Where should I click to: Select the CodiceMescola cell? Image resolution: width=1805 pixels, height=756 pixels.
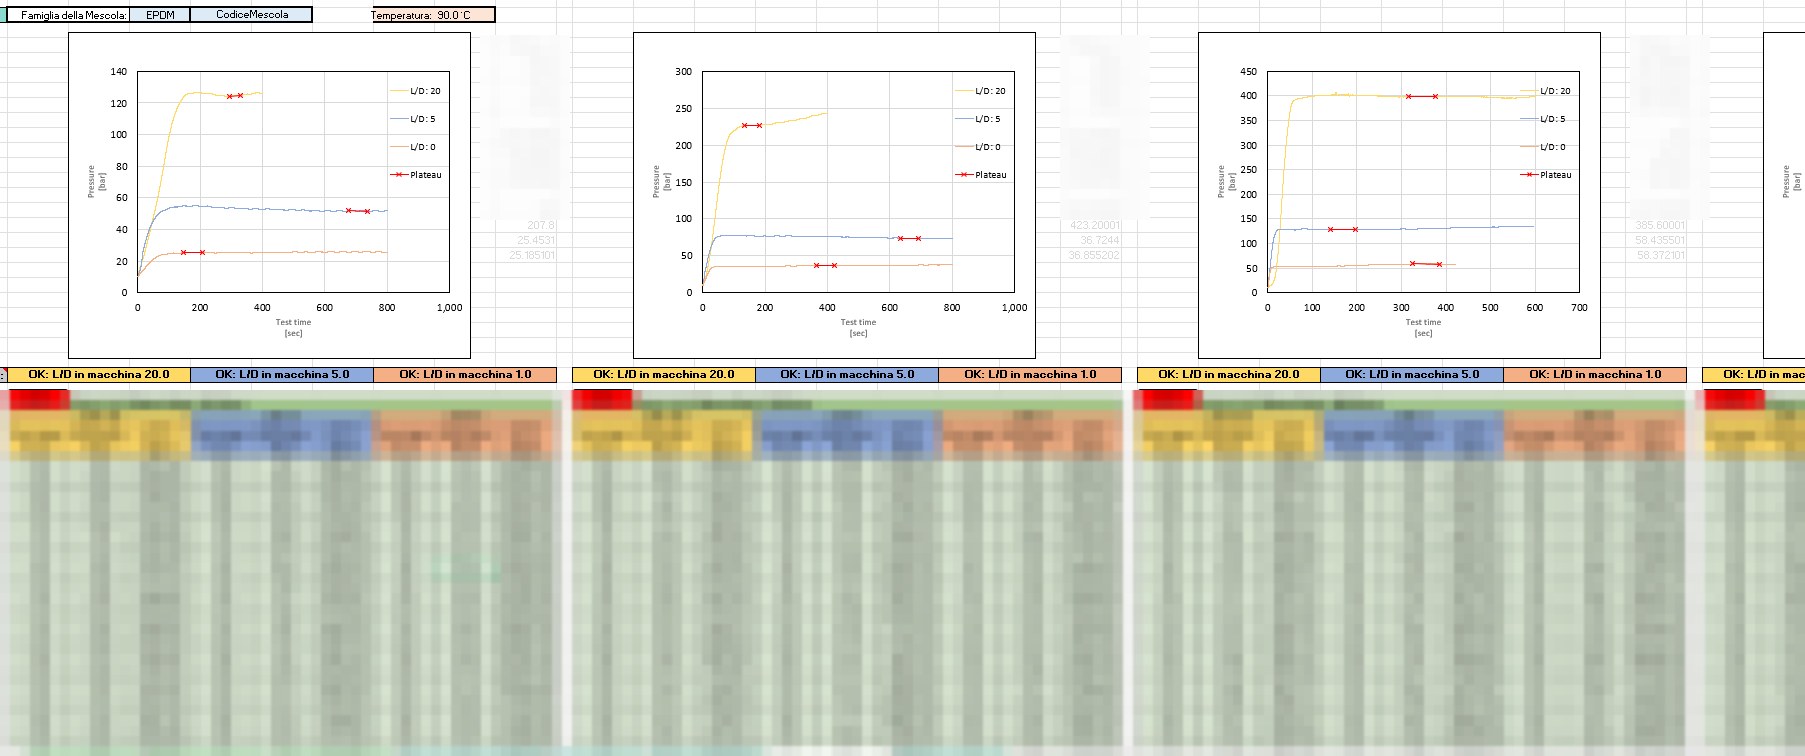pyautogui.click(x=251, y=15)
